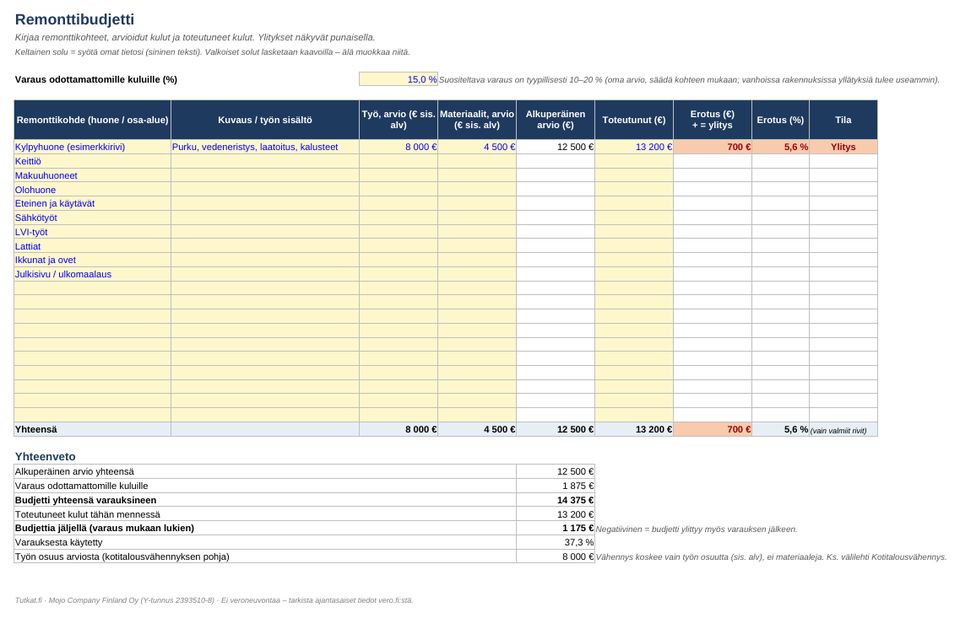Select the 'Kuvaus / työn sisältö' column header
Image resolution: width=960 pixels, height=618 pixels.
[265, 119]
